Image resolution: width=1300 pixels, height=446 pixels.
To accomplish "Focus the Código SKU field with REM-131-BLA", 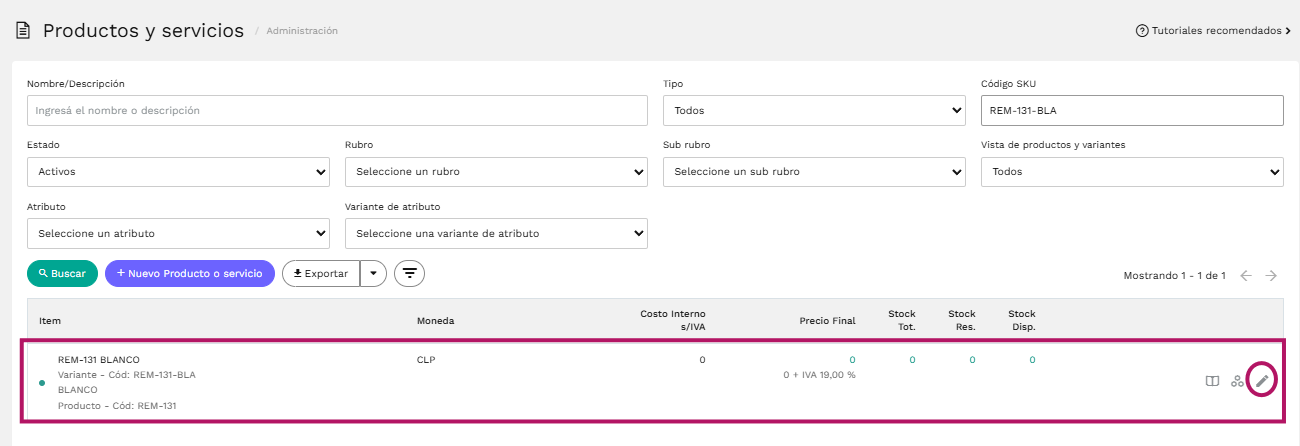I will click(x=1132, y=110).
